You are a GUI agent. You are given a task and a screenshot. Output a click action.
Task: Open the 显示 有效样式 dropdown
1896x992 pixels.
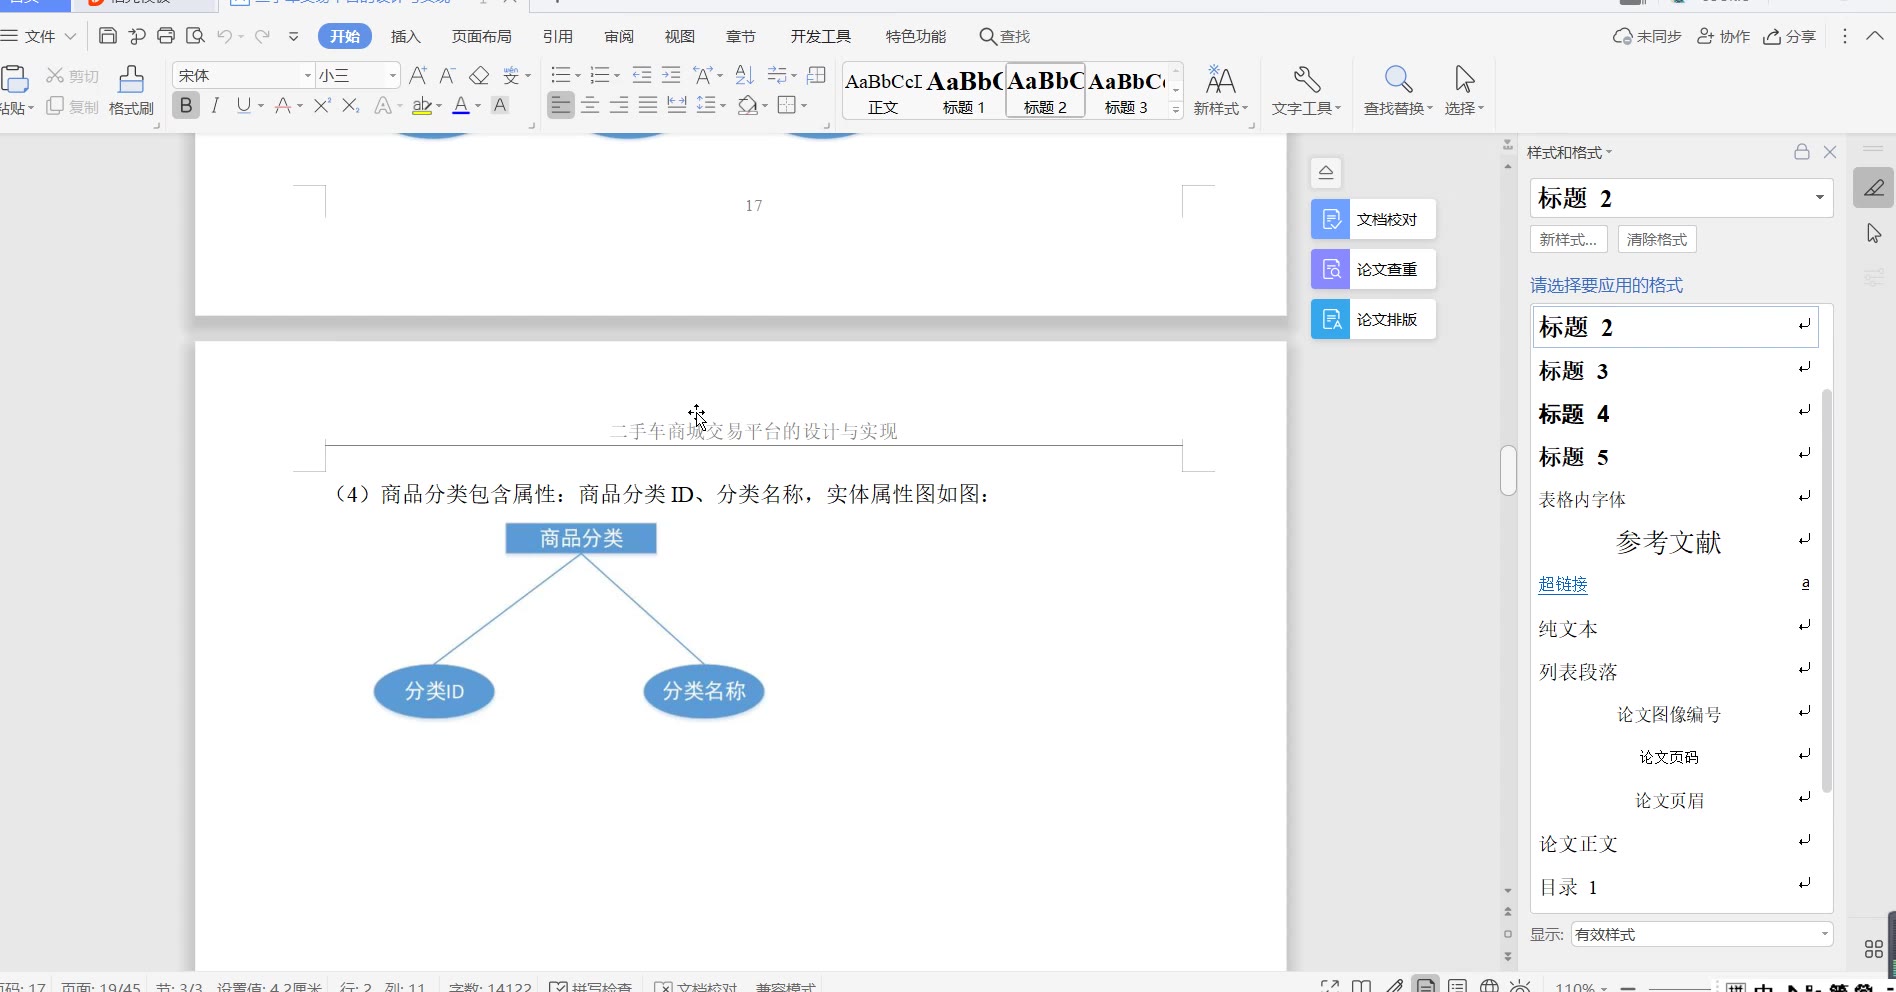1702,934
